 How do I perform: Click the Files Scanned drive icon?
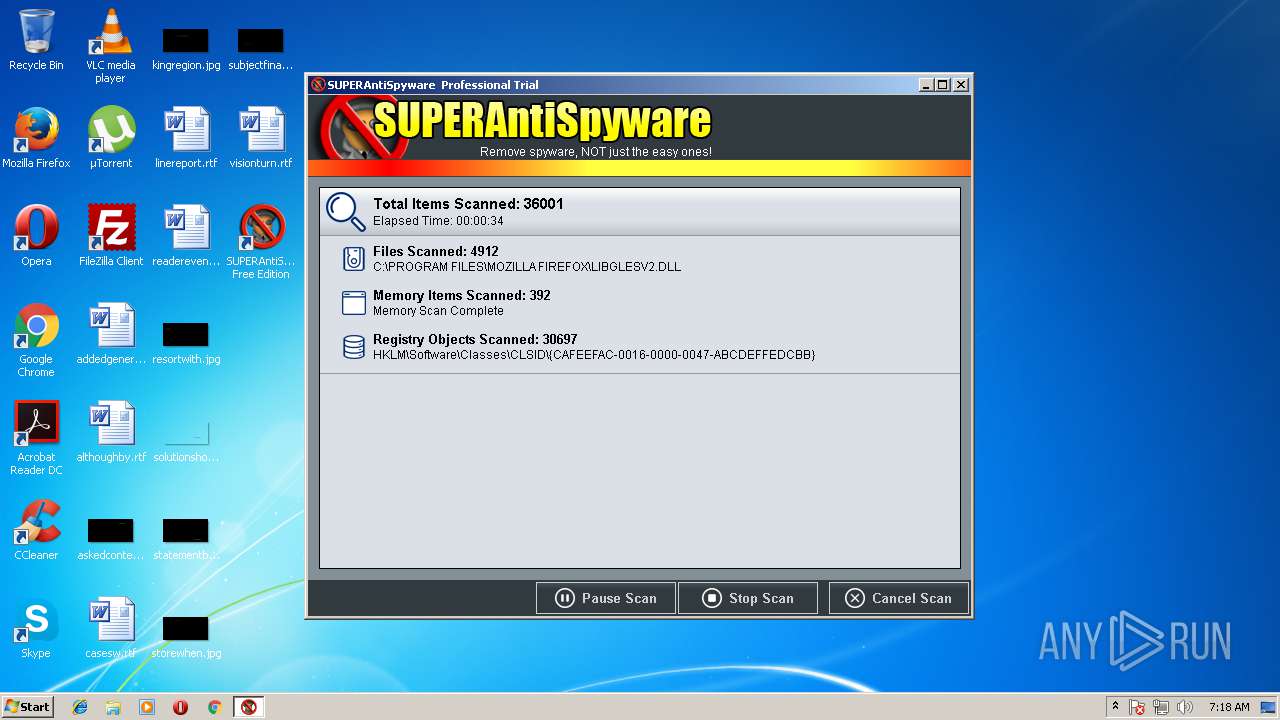[353, 259]
